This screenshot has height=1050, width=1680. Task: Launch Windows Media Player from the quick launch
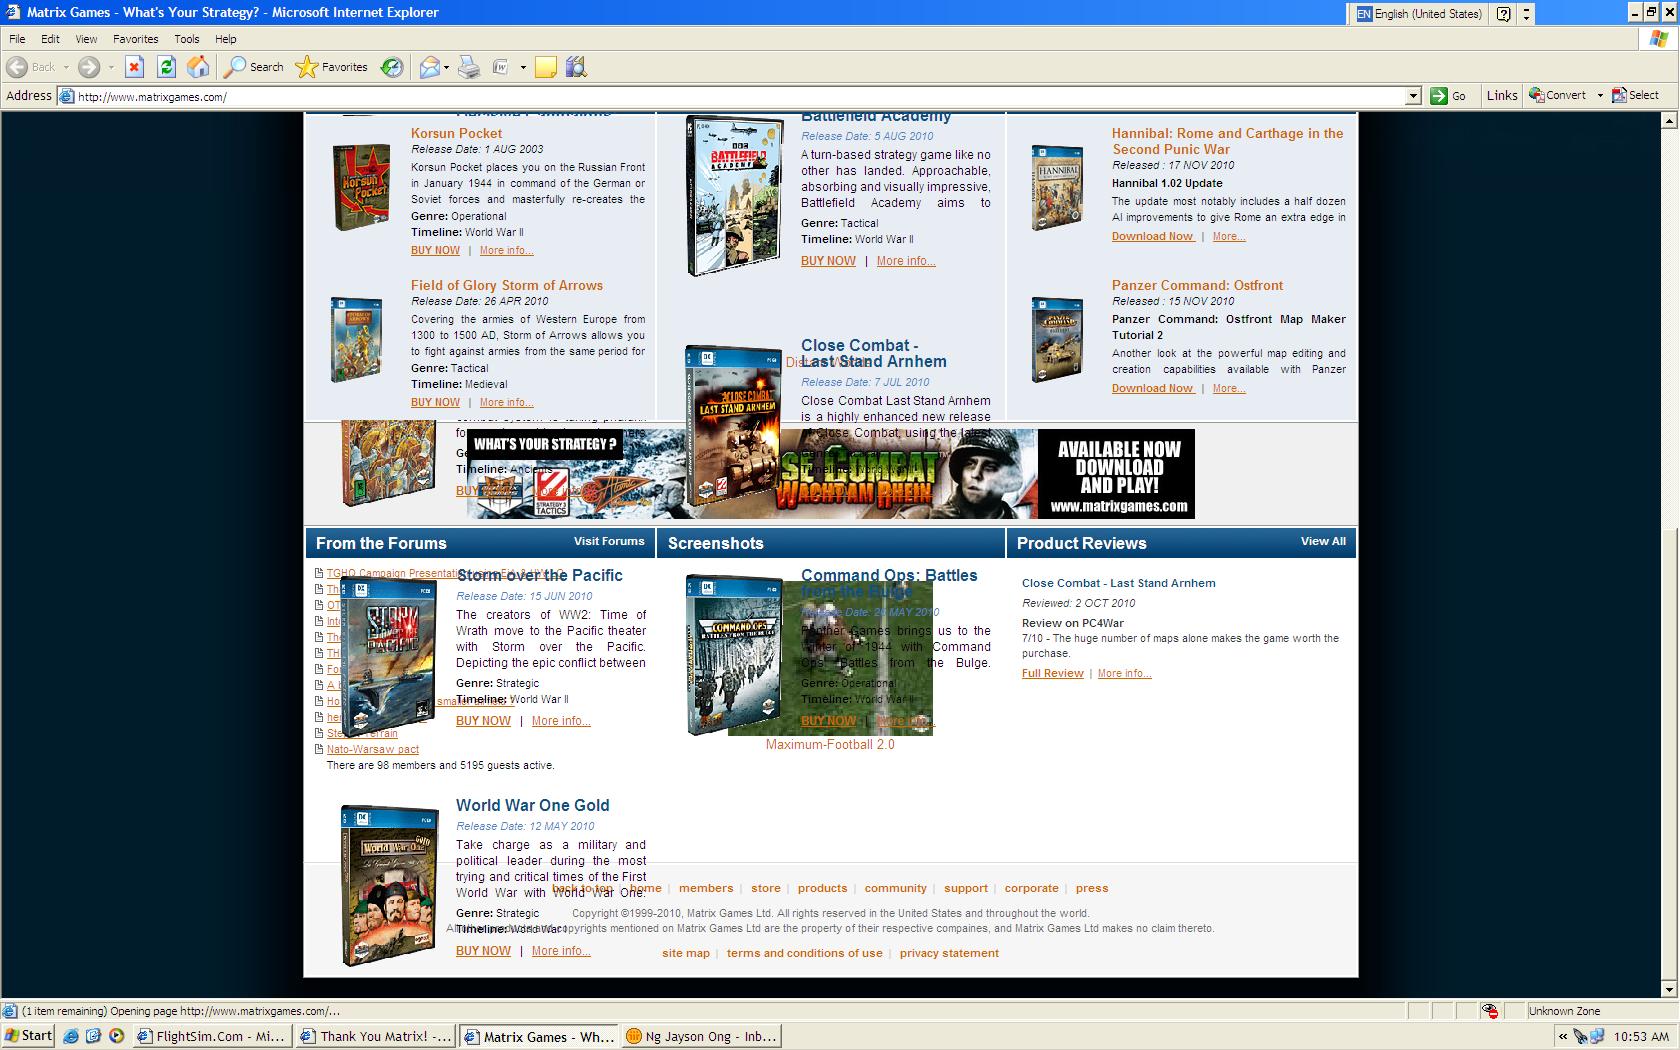pyautogui.click(x=116, y=1036)
